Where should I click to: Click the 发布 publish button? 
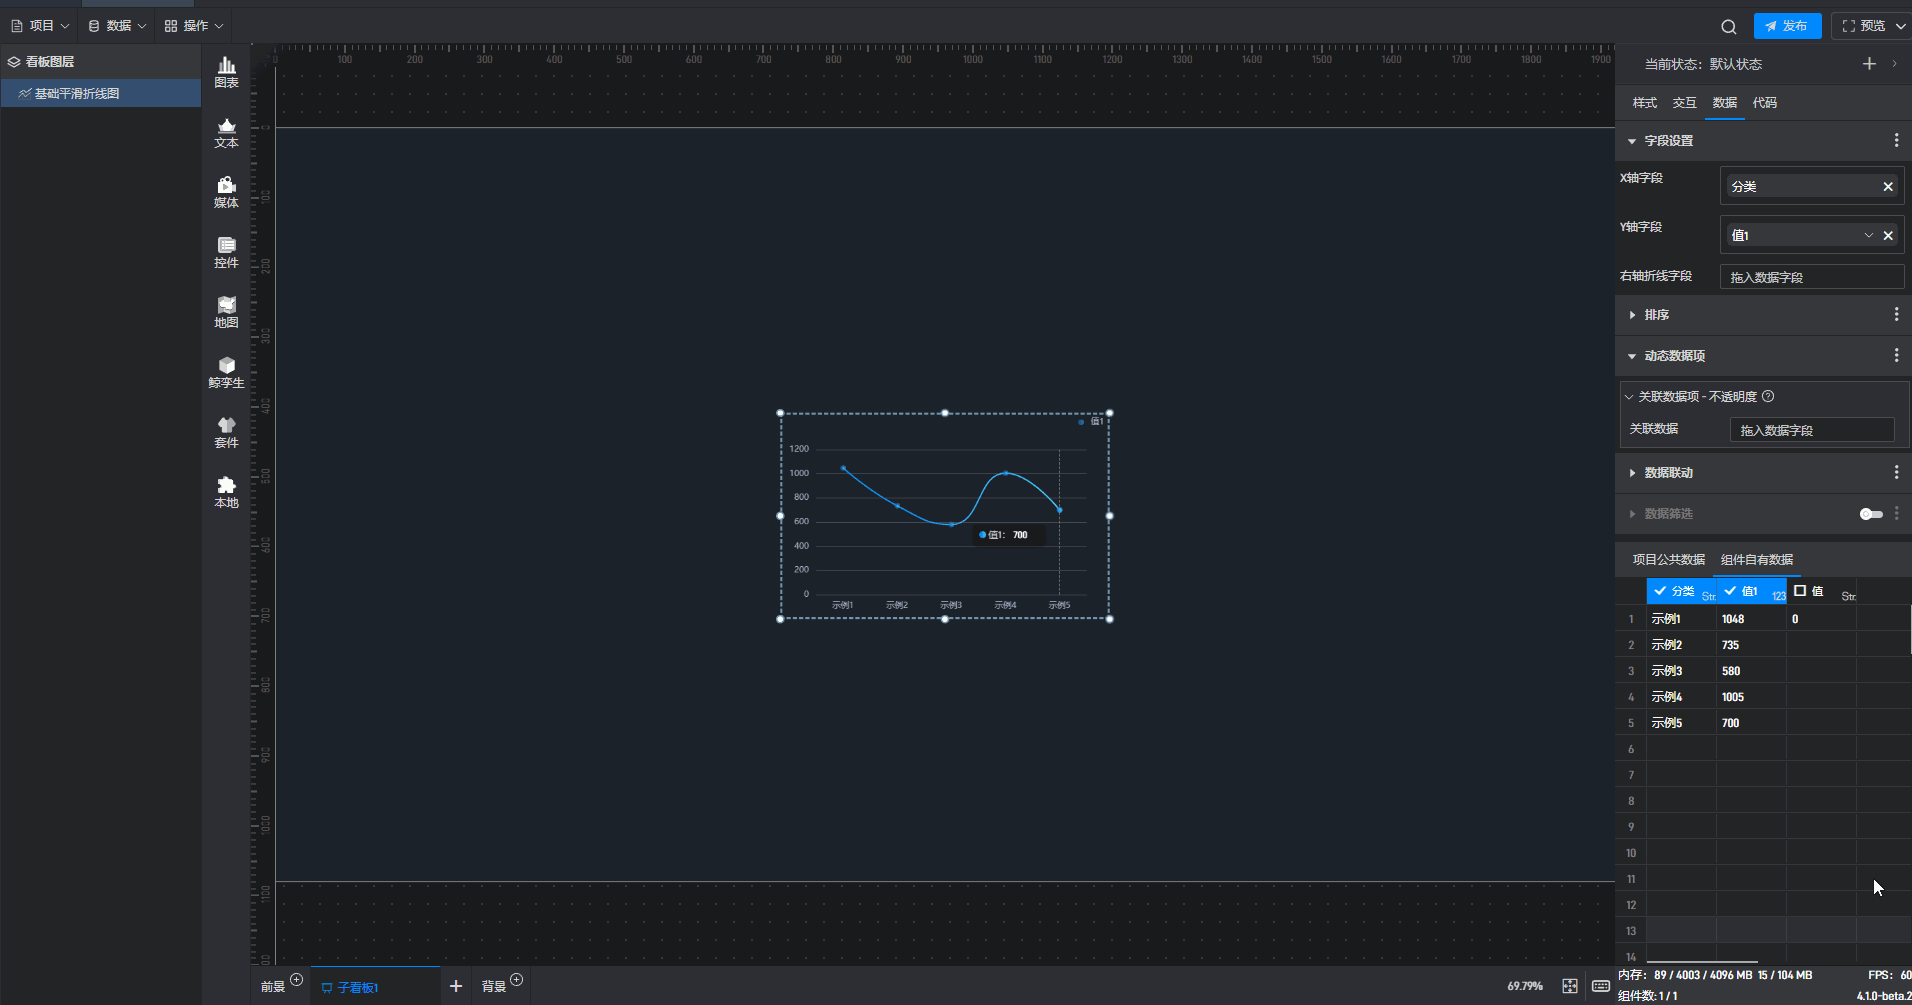(1787, 26)
